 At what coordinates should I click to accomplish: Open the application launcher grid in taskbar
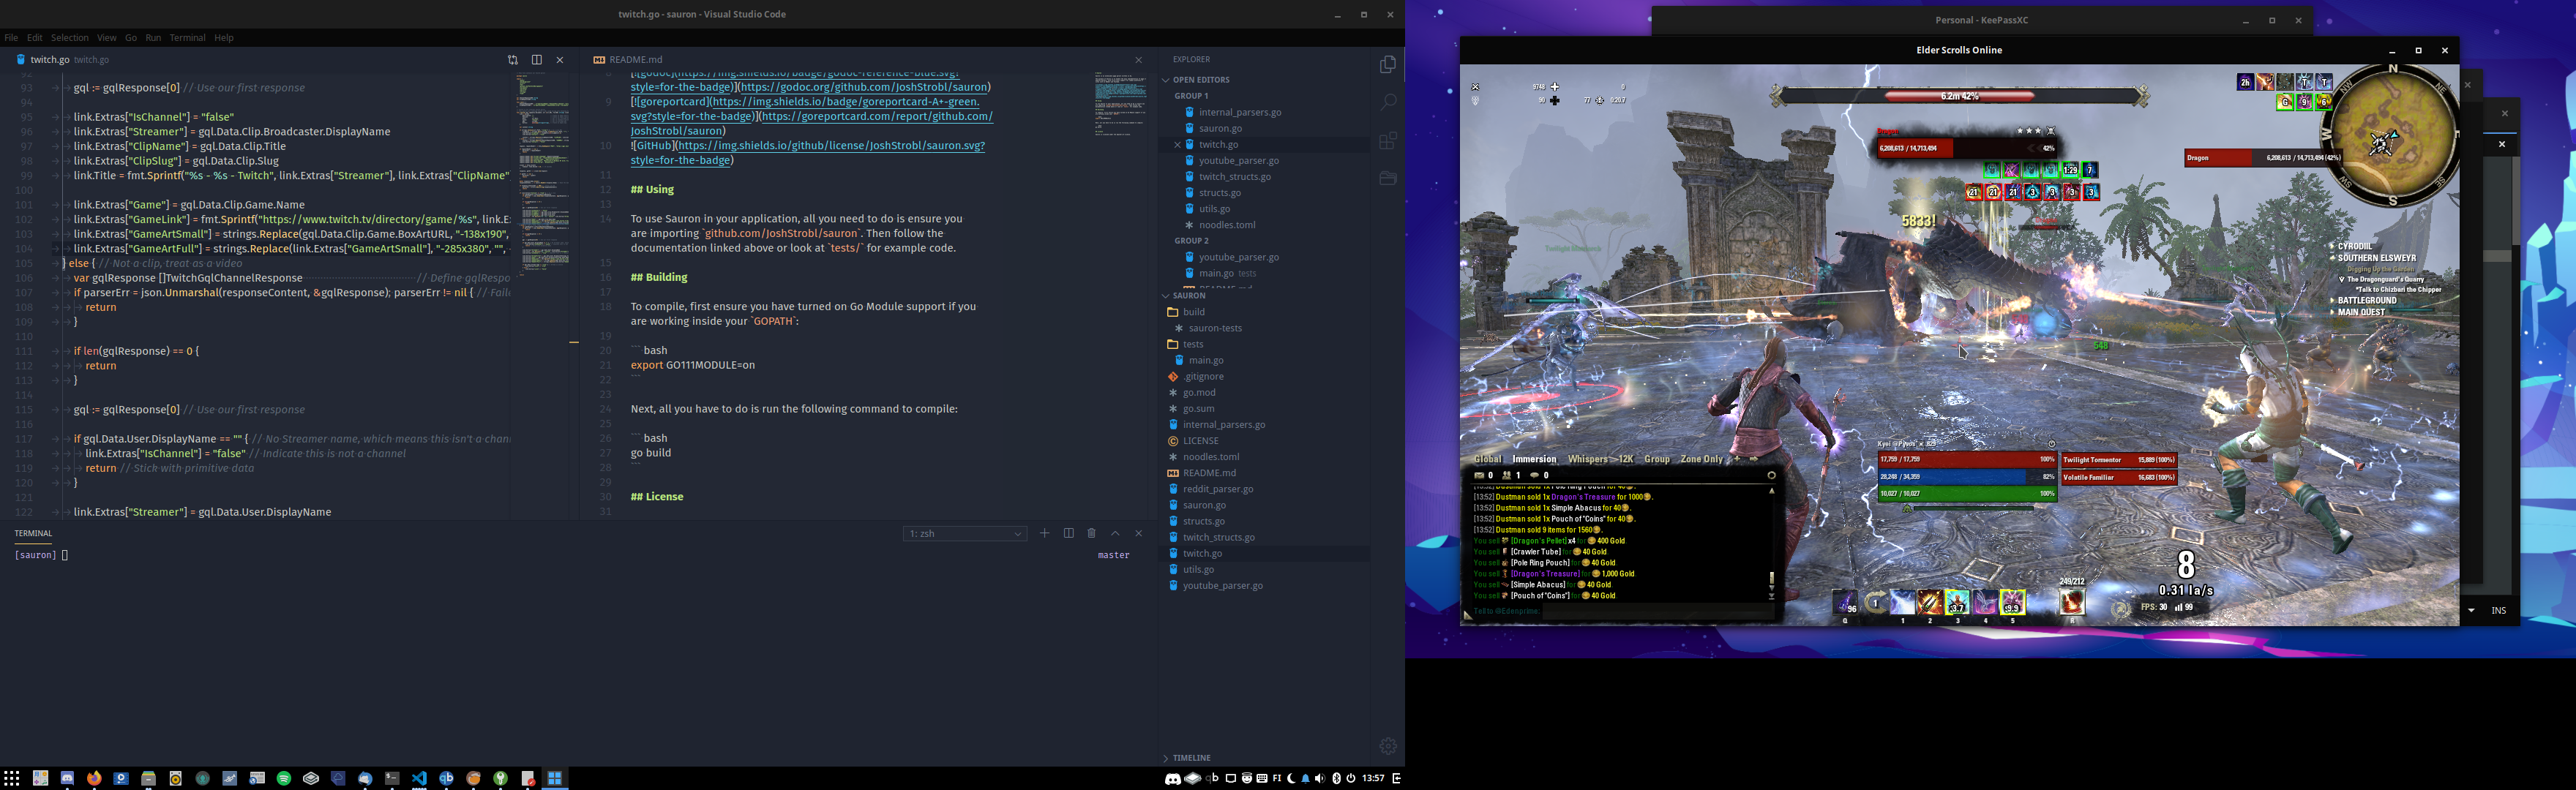click(12, 778)
